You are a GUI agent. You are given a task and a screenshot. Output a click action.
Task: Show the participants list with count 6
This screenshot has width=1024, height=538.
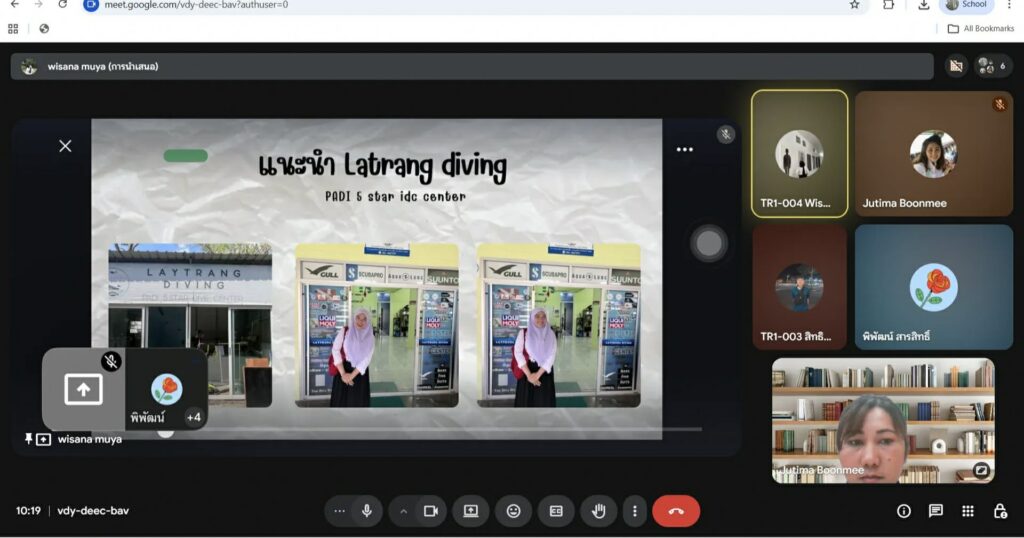click(x=993, y=66)
